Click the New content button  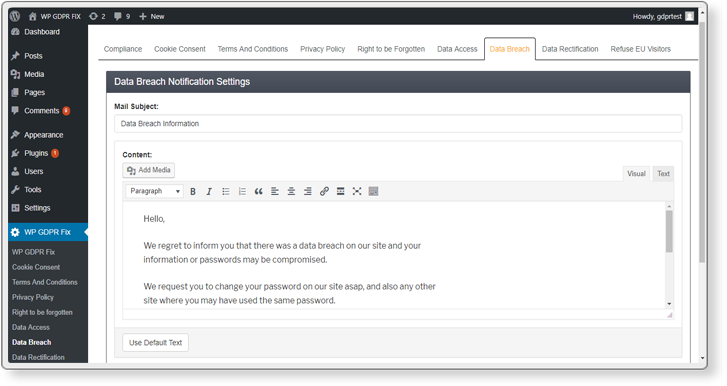pyautogui.click(x=152, y=16)
